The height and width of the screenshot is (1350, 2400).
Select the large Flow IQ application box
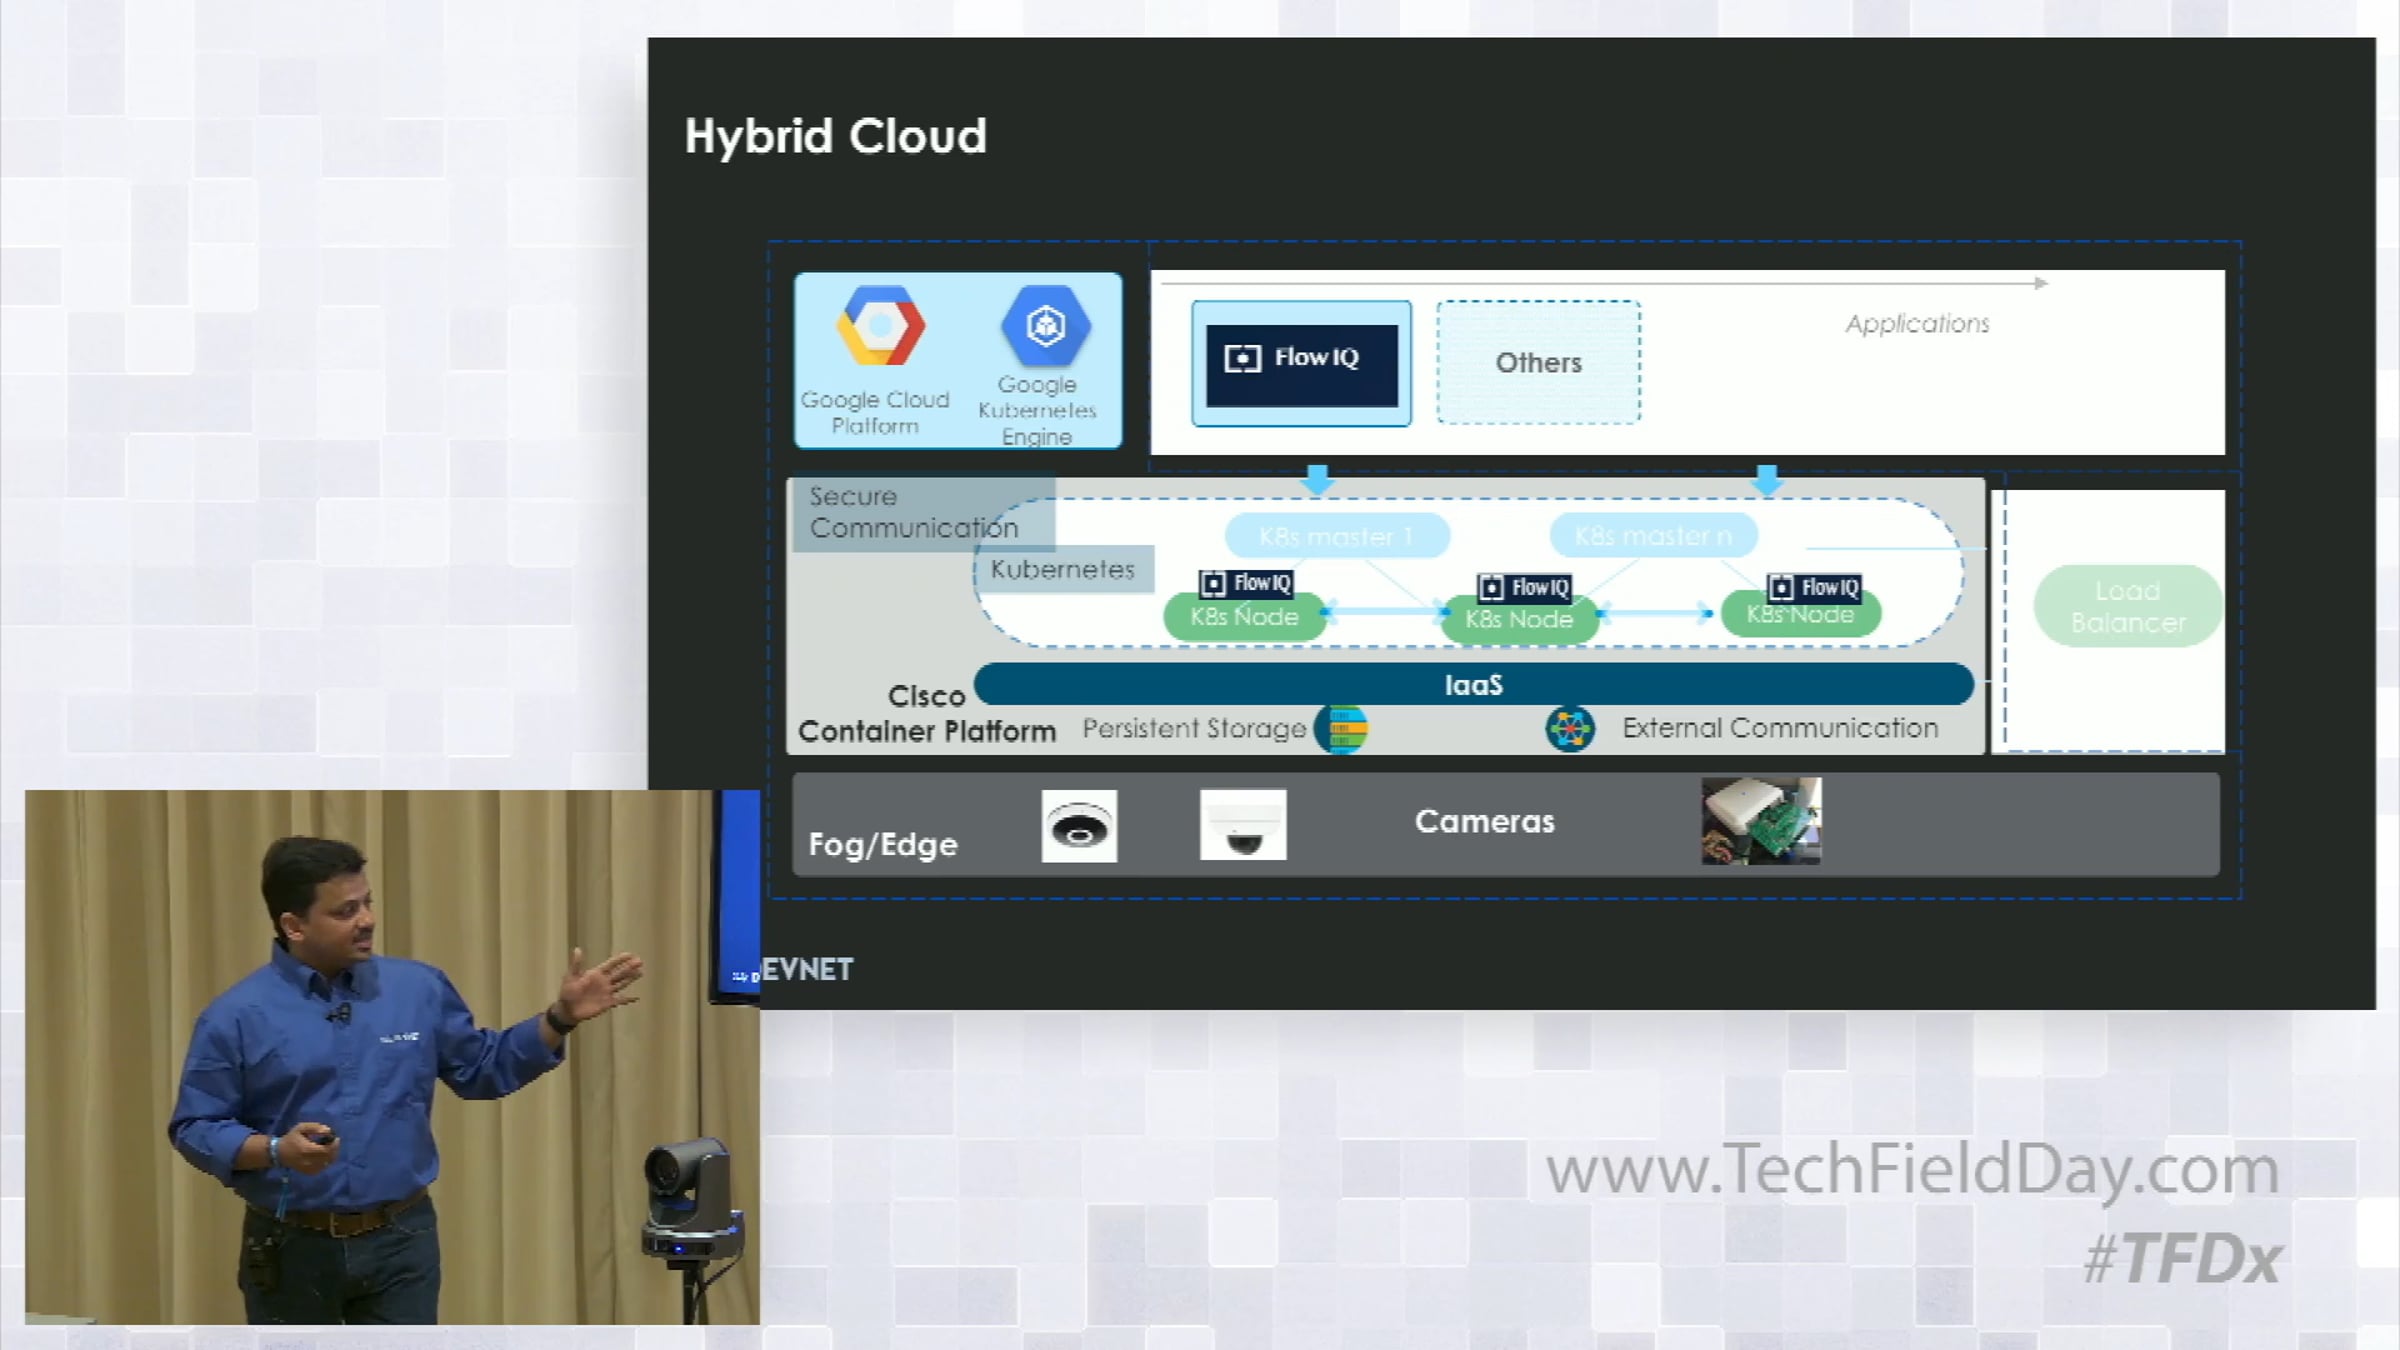pyautogui.click(x=1301, y=363)
